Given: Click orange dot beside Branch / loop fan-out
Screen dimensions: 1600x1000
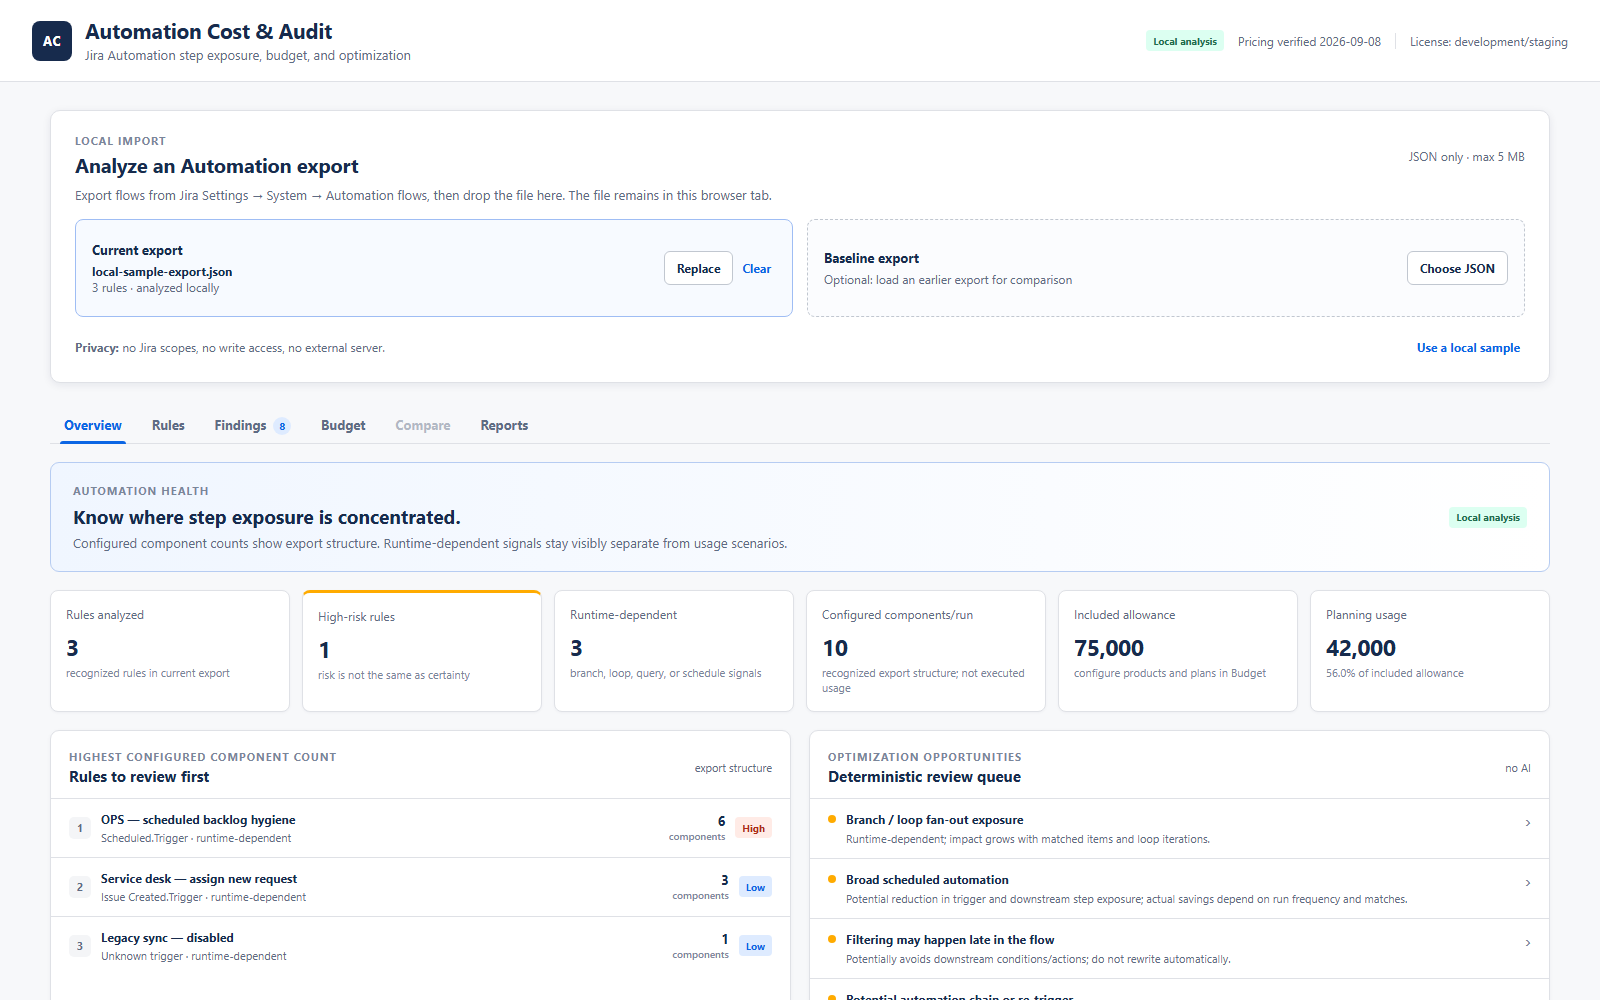Looking at the screenshot, I should (x=832, y=819).
